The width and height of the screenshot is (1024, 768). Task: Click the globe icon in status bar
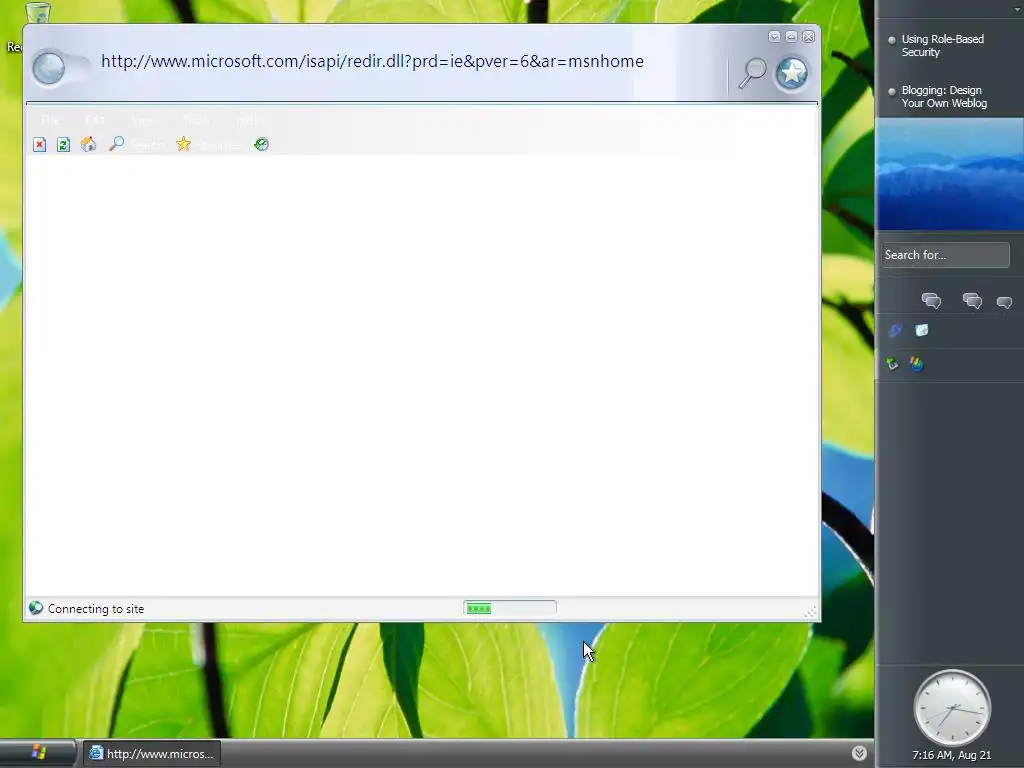(36, 608)
